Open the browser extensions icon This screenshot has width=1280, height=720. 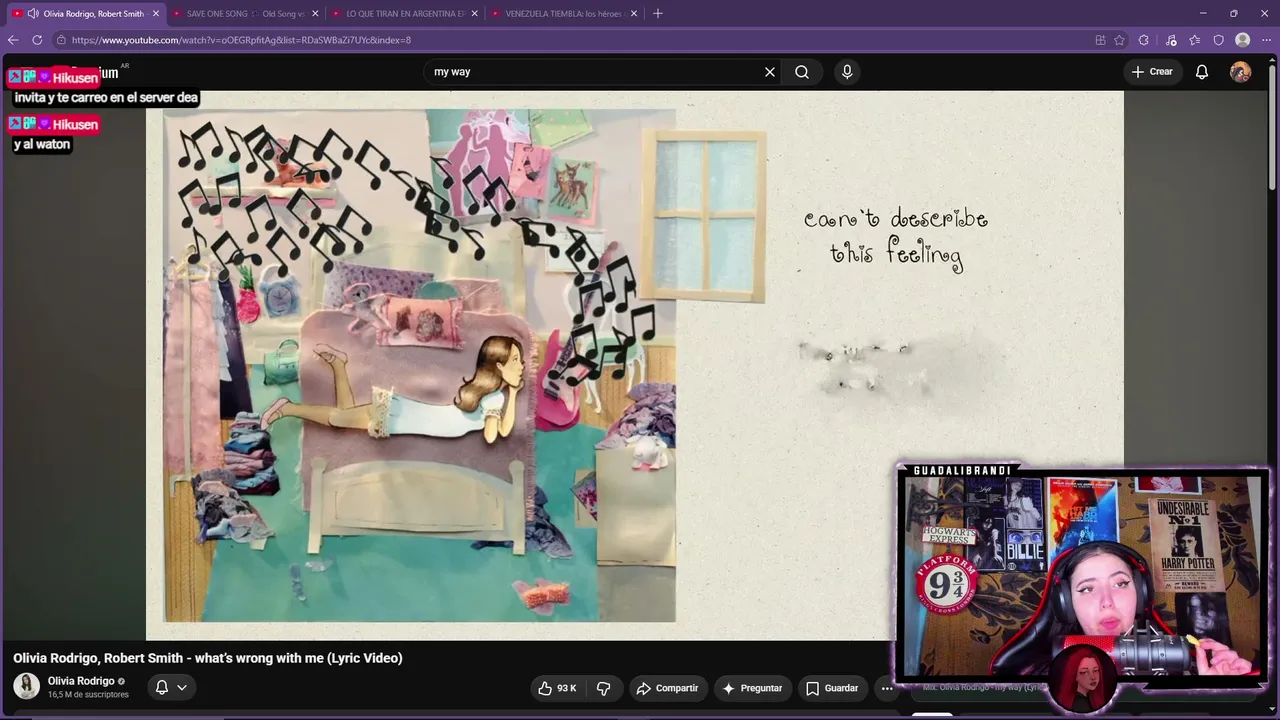point(1144,40)
